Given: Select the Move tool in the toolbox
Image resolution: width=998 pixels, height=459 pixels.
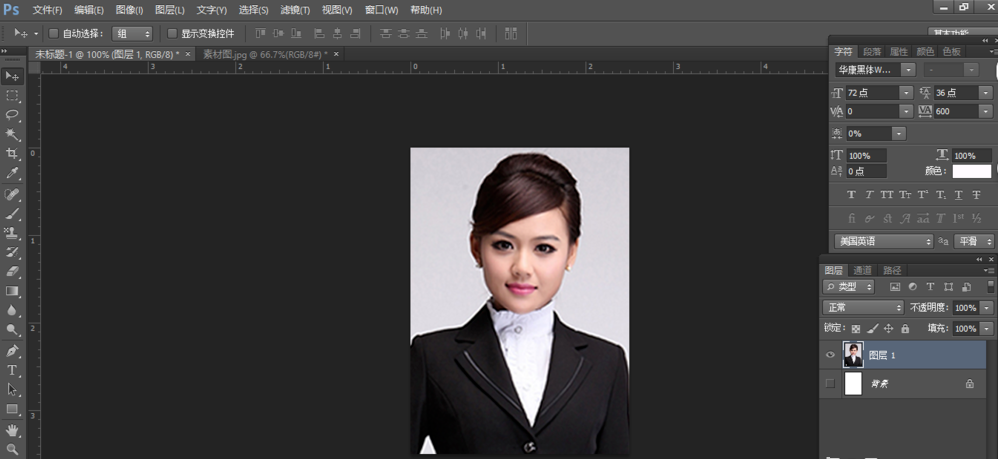Looking at the screenshot, I should click(x=12, y=76).
